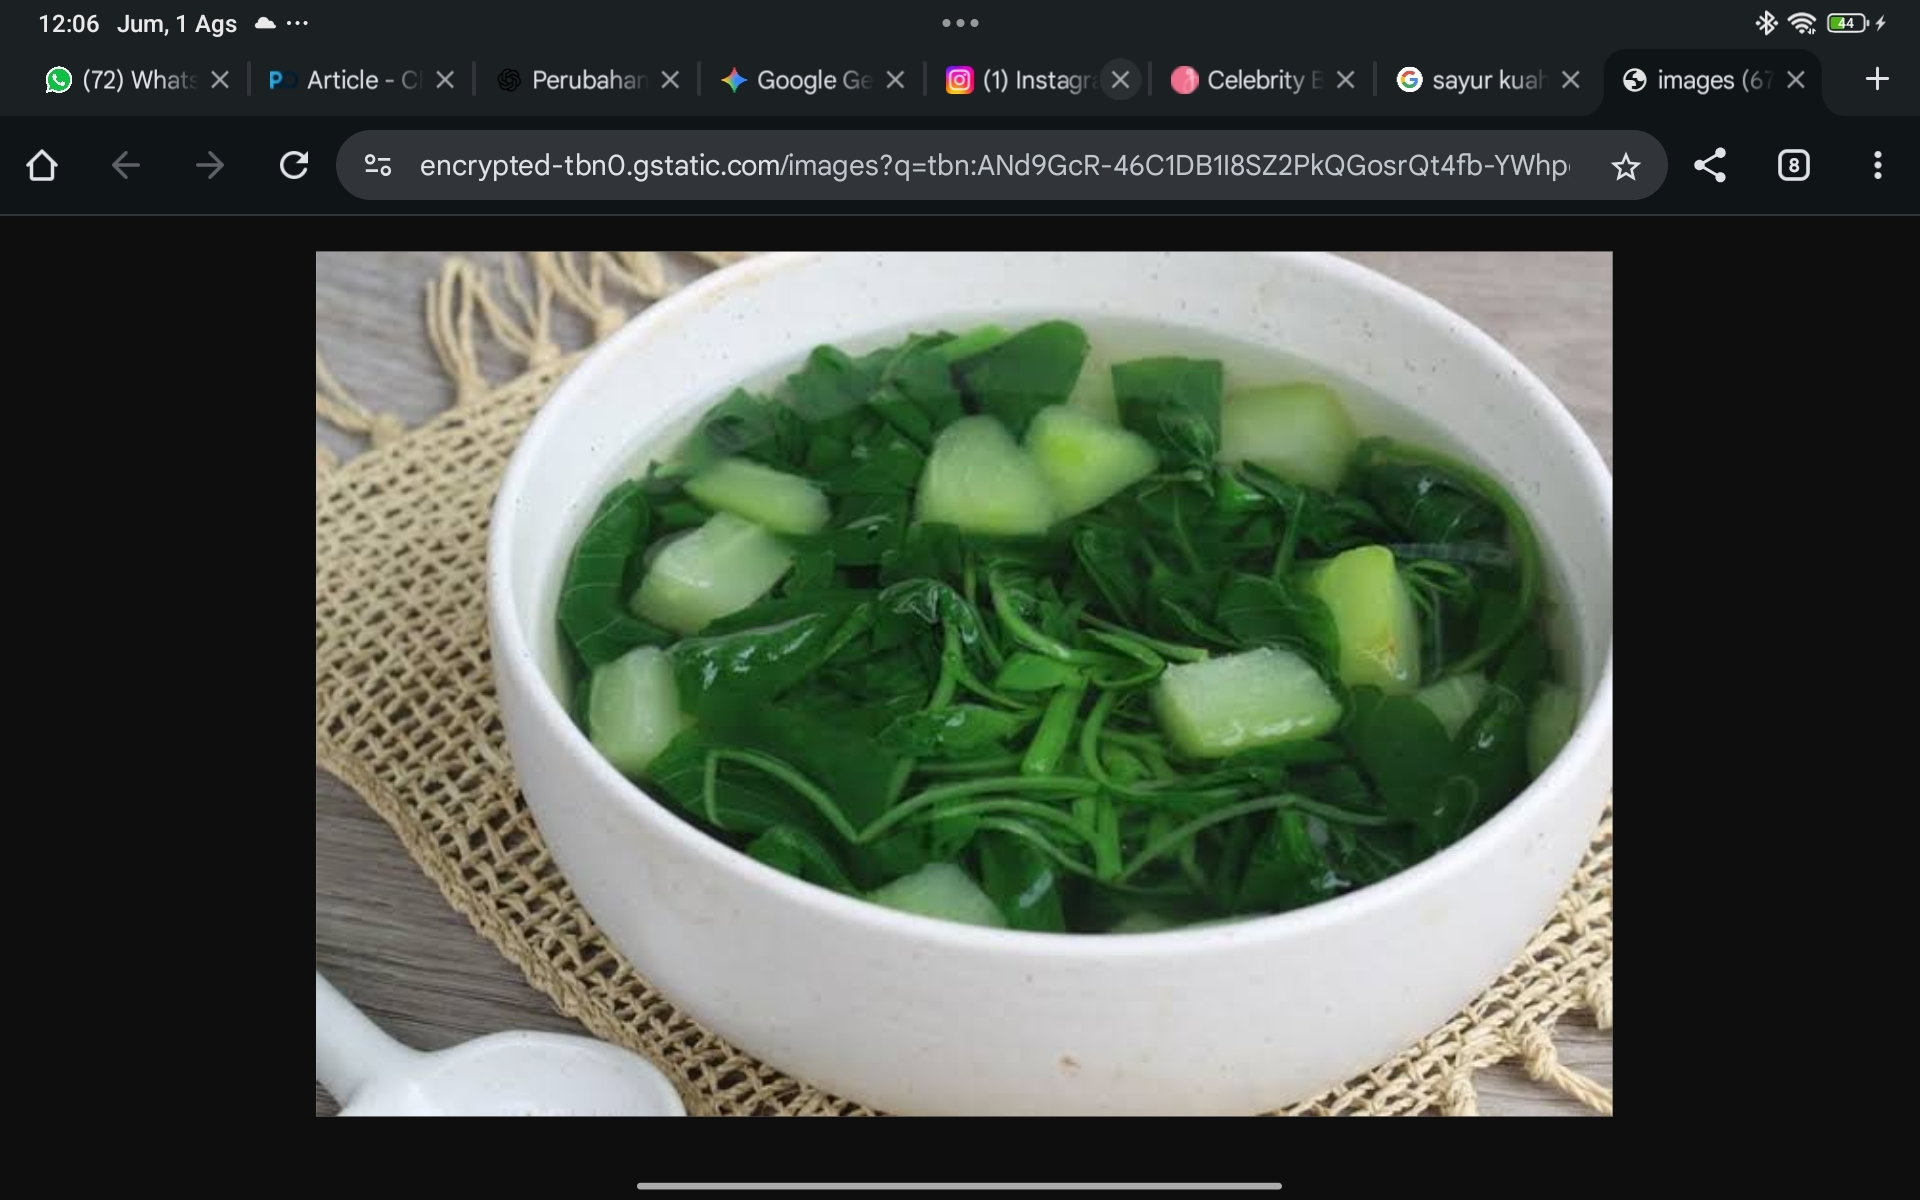
Task: Switch to the sayur kuah Google tab
Action: click(x=1472, y=80)
